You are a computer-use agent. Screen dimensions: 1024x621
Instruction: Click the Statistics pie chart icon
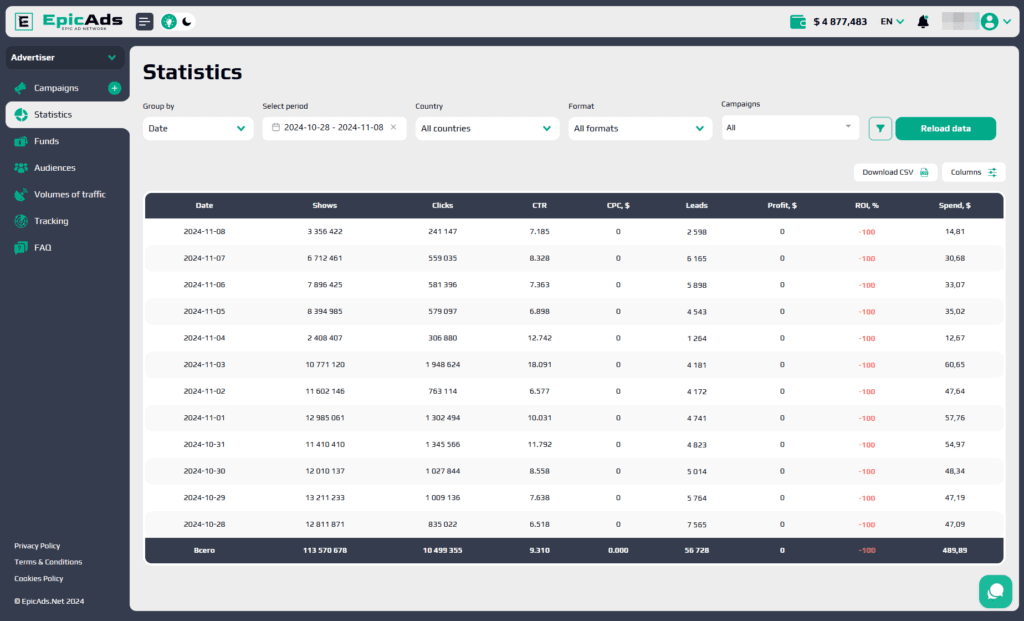click(21, 115)
